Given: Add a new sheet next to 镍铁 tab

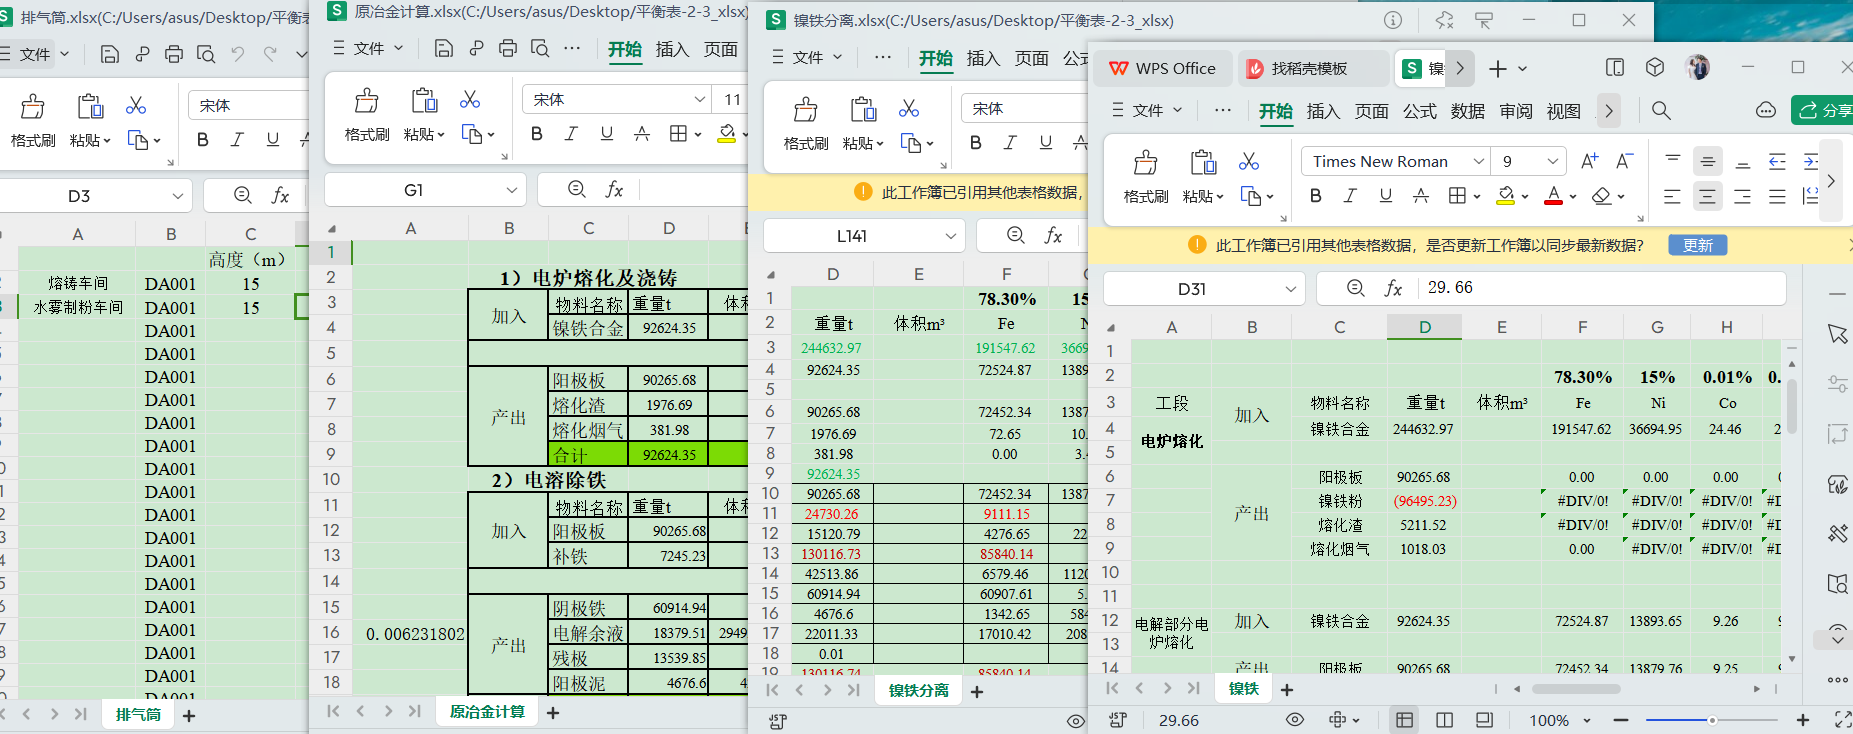Looking at the screenshot, I should click(1287, 689).
